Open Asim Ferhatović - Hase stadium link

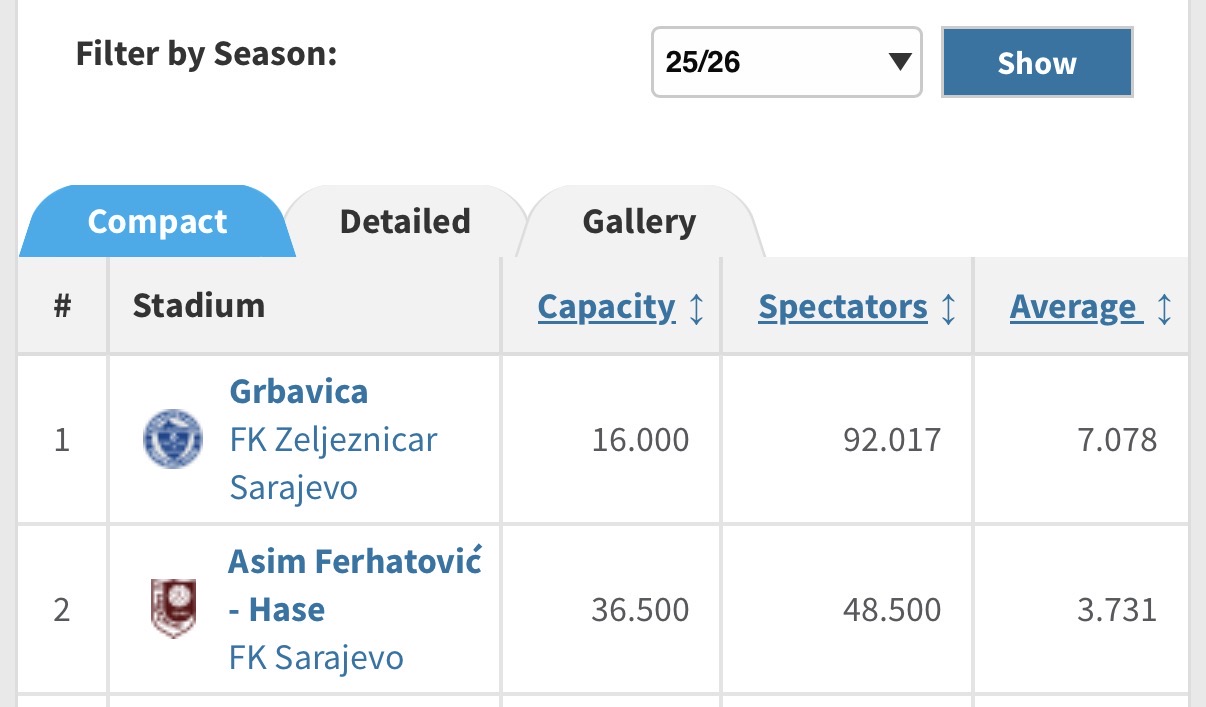(354, 584)
